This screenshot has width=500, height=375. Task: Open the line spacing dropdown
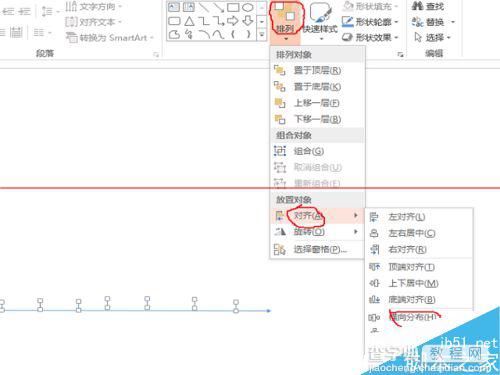(50, 12)
